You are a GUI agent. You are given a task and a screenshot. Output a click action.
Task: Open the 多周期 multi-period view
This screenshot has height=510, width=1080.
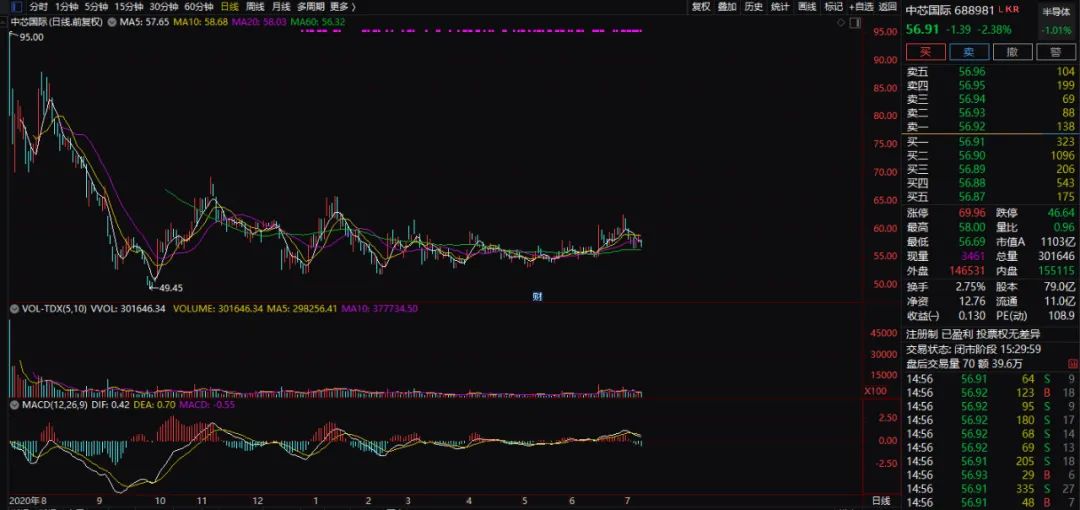point(309,6)
